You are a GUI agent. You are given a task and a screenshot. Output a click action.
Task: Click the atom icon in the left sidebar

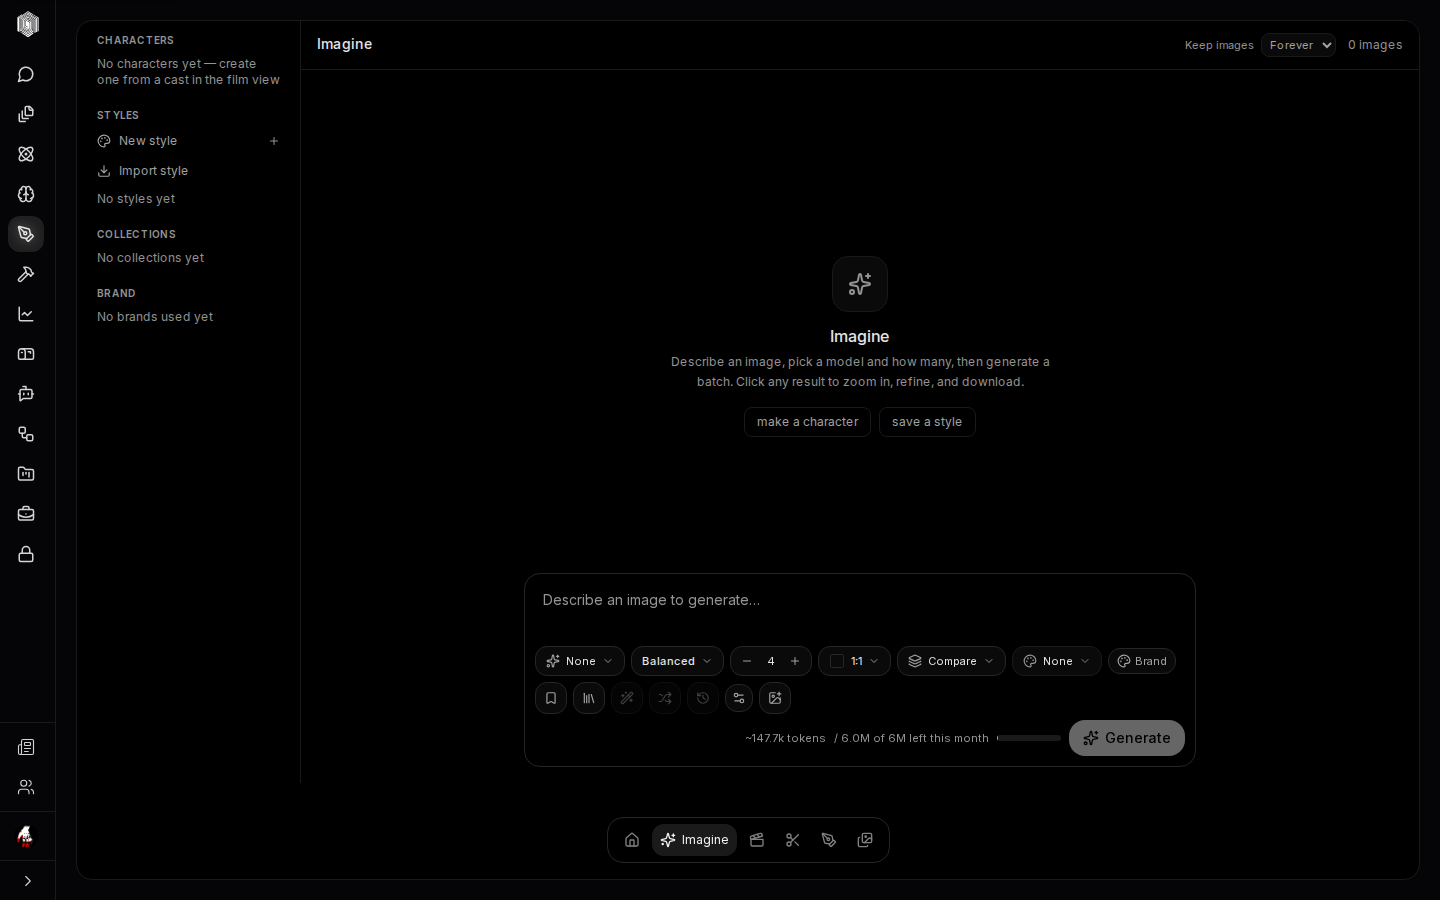click(26, 154)
